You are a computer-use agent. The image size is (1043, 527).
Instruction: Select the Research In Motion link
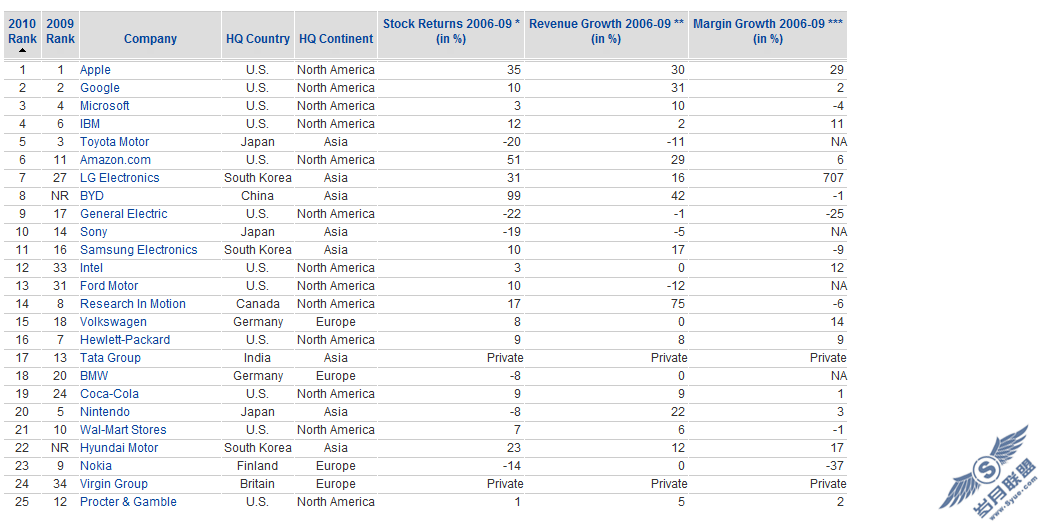point(133,303)
